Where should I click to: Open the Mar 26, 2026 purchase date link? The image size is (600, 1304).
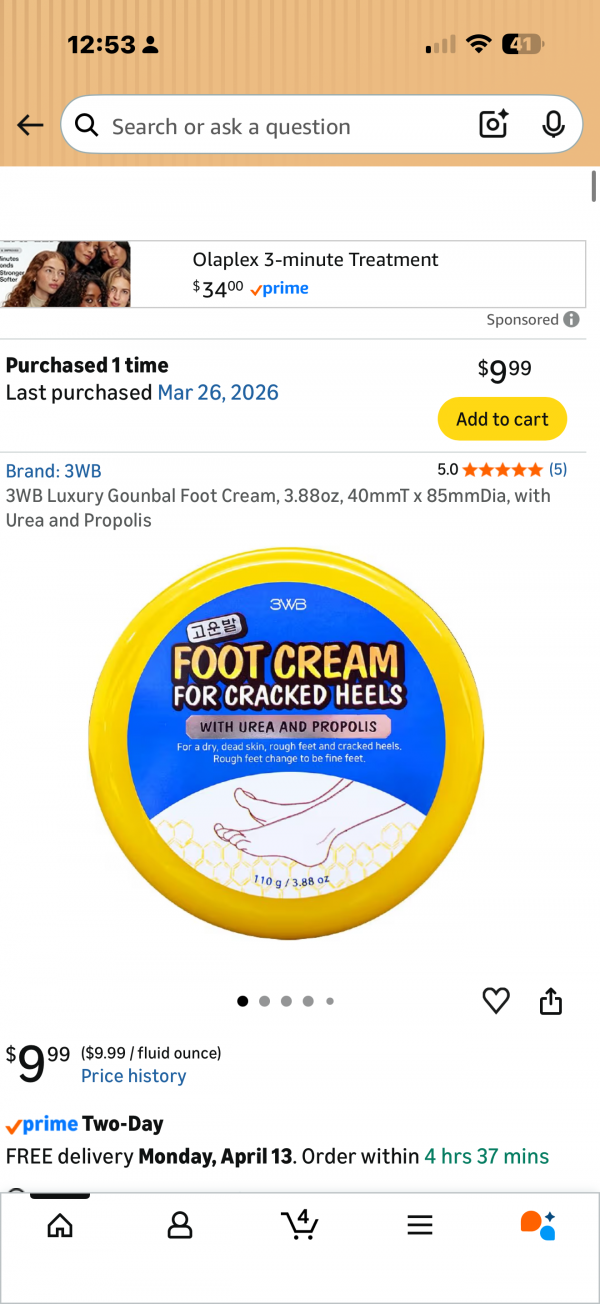(218, 392)
